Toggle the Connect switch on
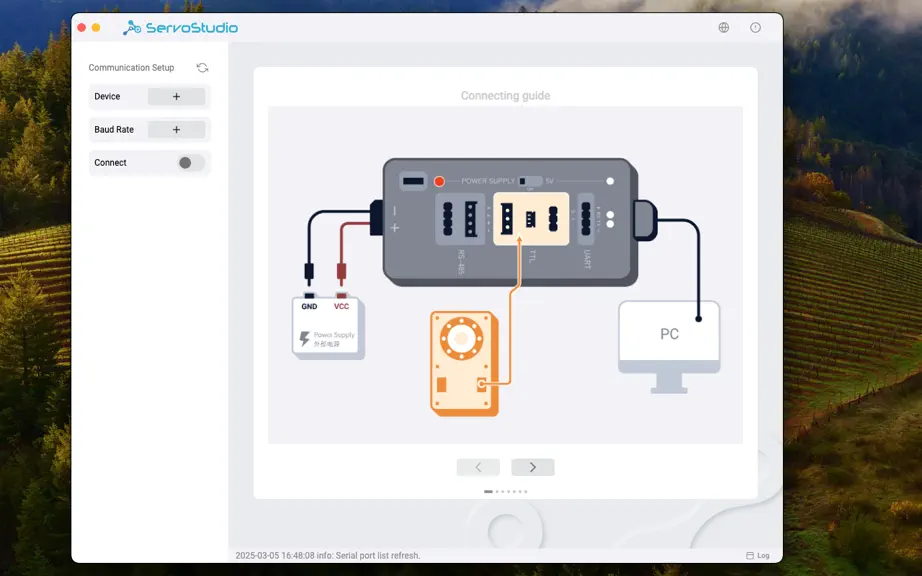This screenshot has height=576, width=922. [x=191, y=163]
